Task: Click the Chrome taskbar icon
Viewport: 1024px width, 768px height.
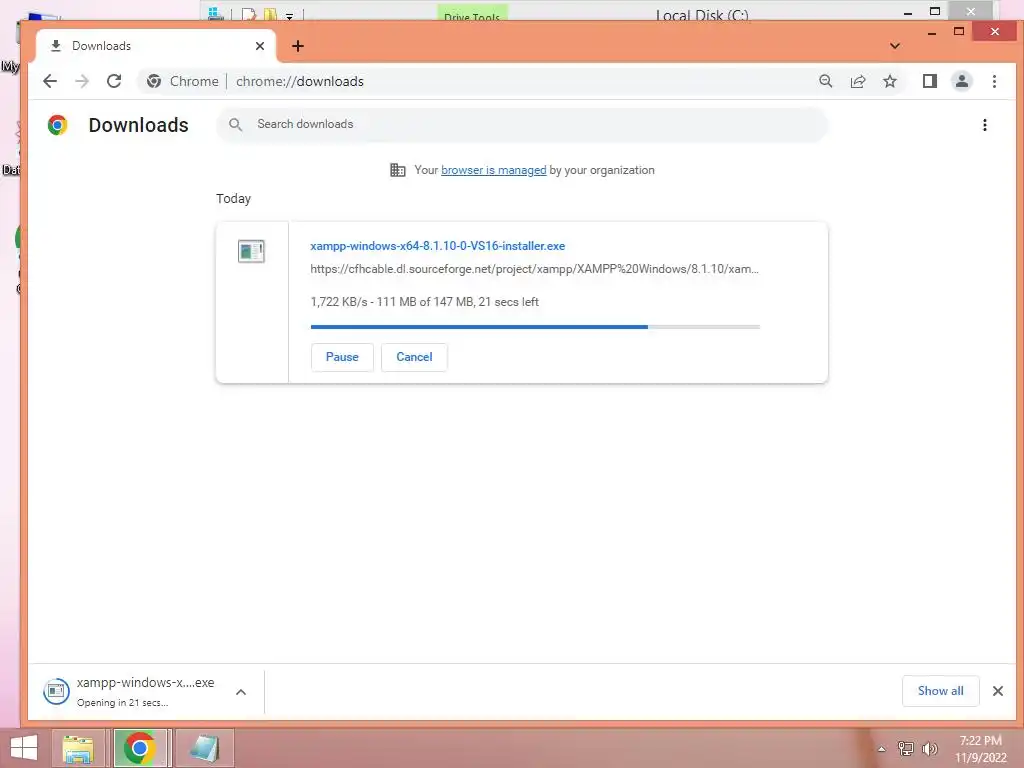Action: pos(139,748)
